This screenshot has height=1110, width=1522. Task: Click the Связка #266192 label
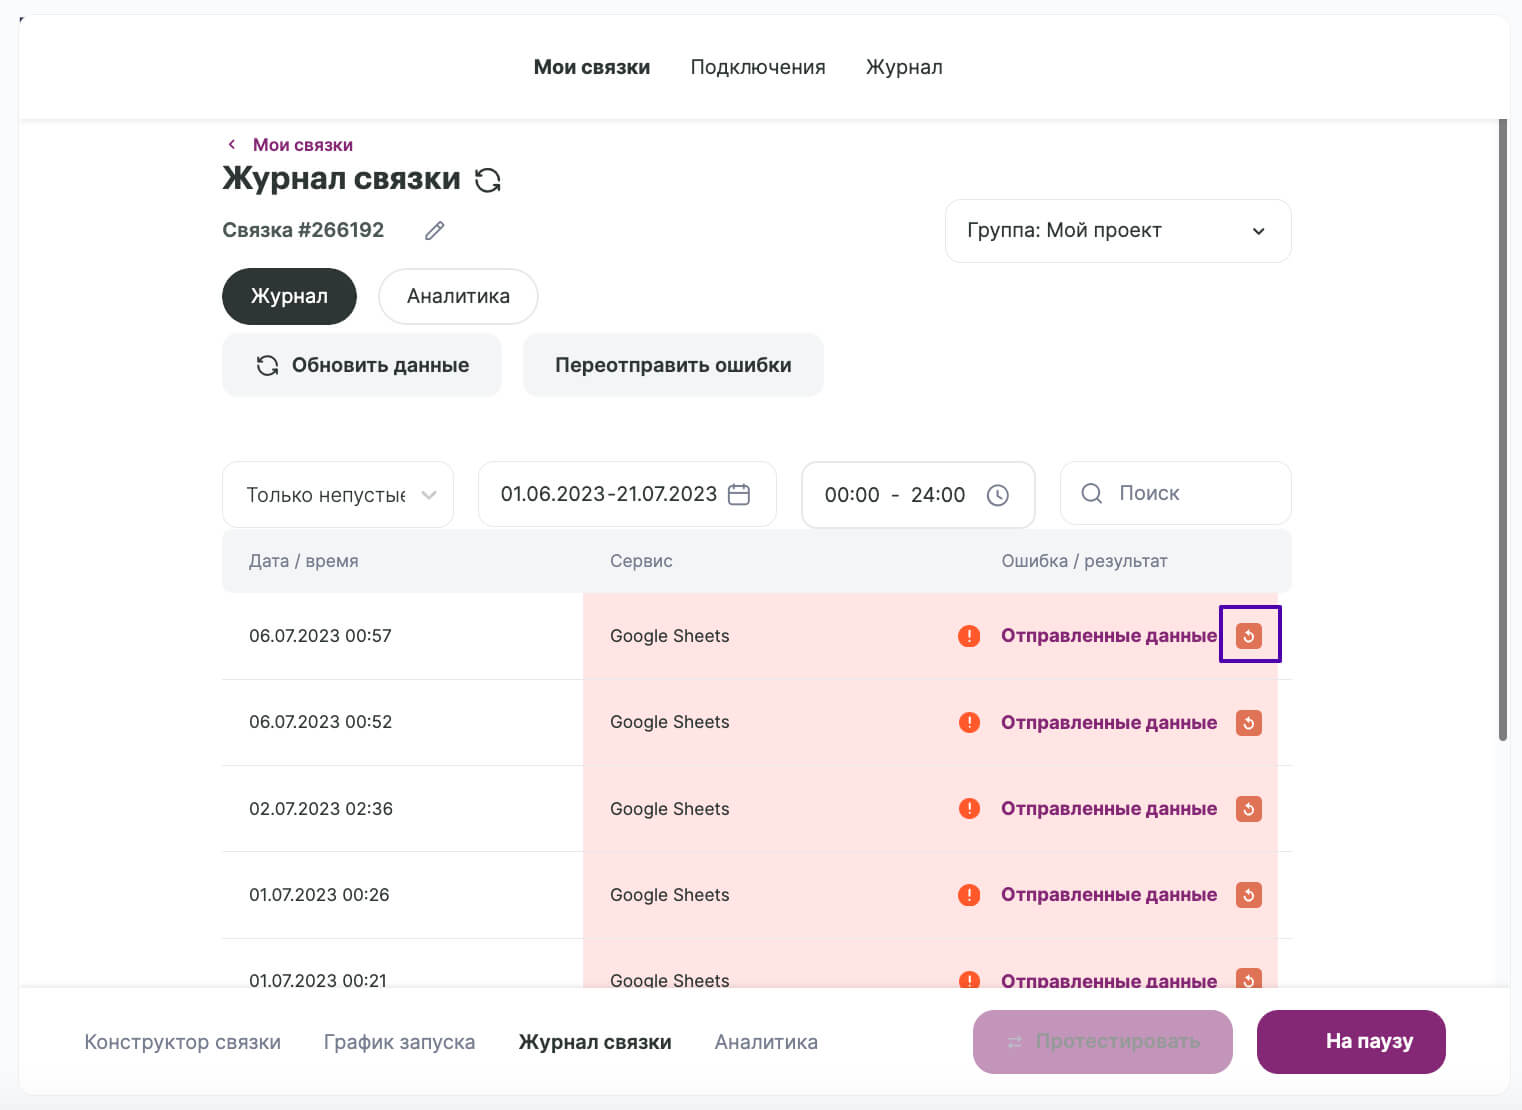pyautogui.click(x=303, y=230)
